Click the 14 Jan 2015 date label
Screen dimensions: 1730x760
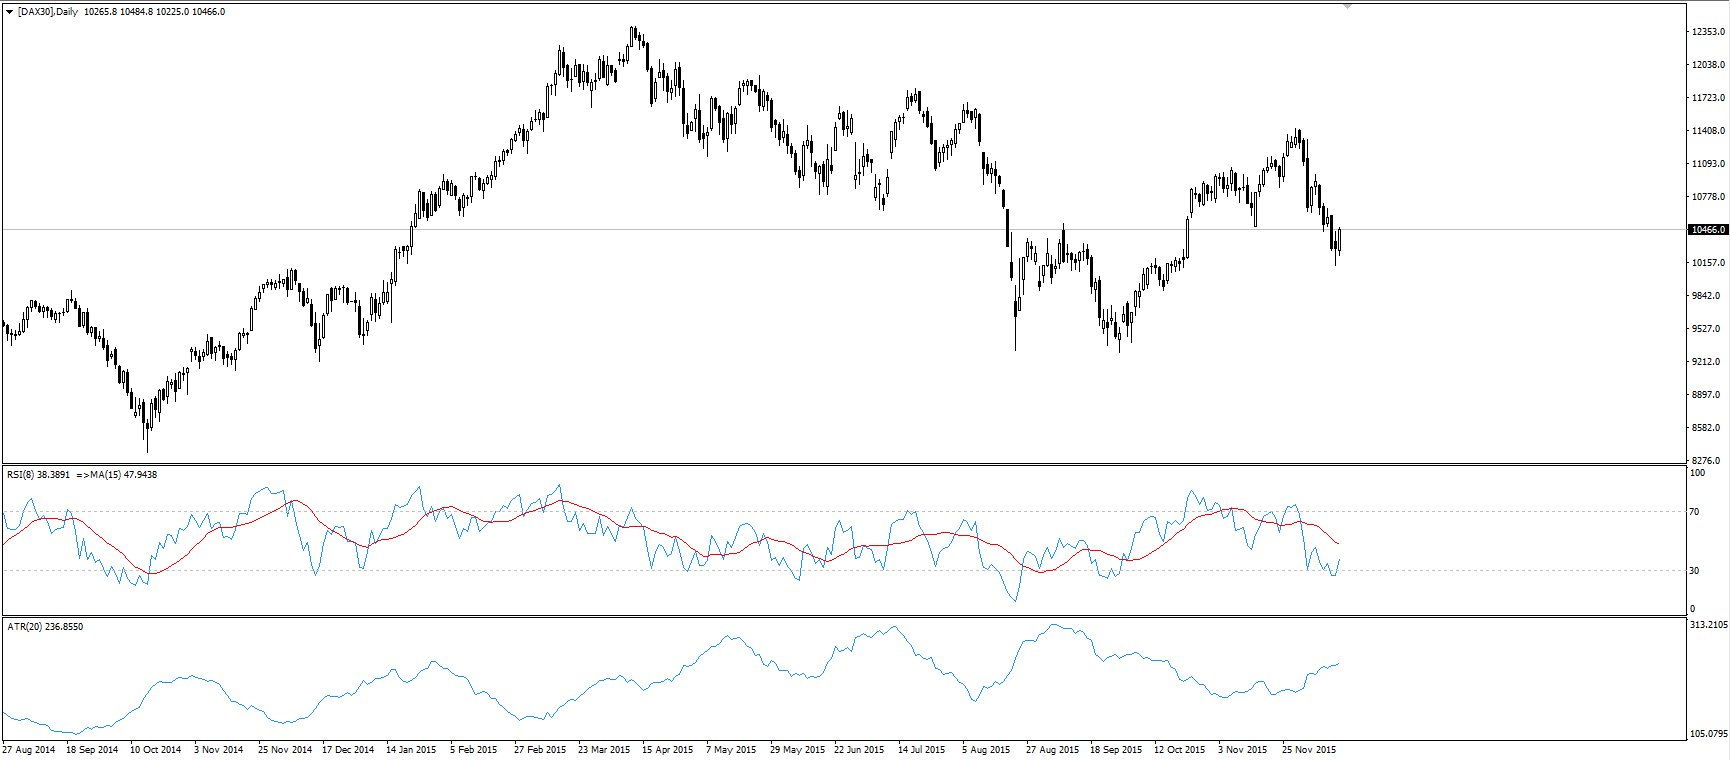point(411,749)
